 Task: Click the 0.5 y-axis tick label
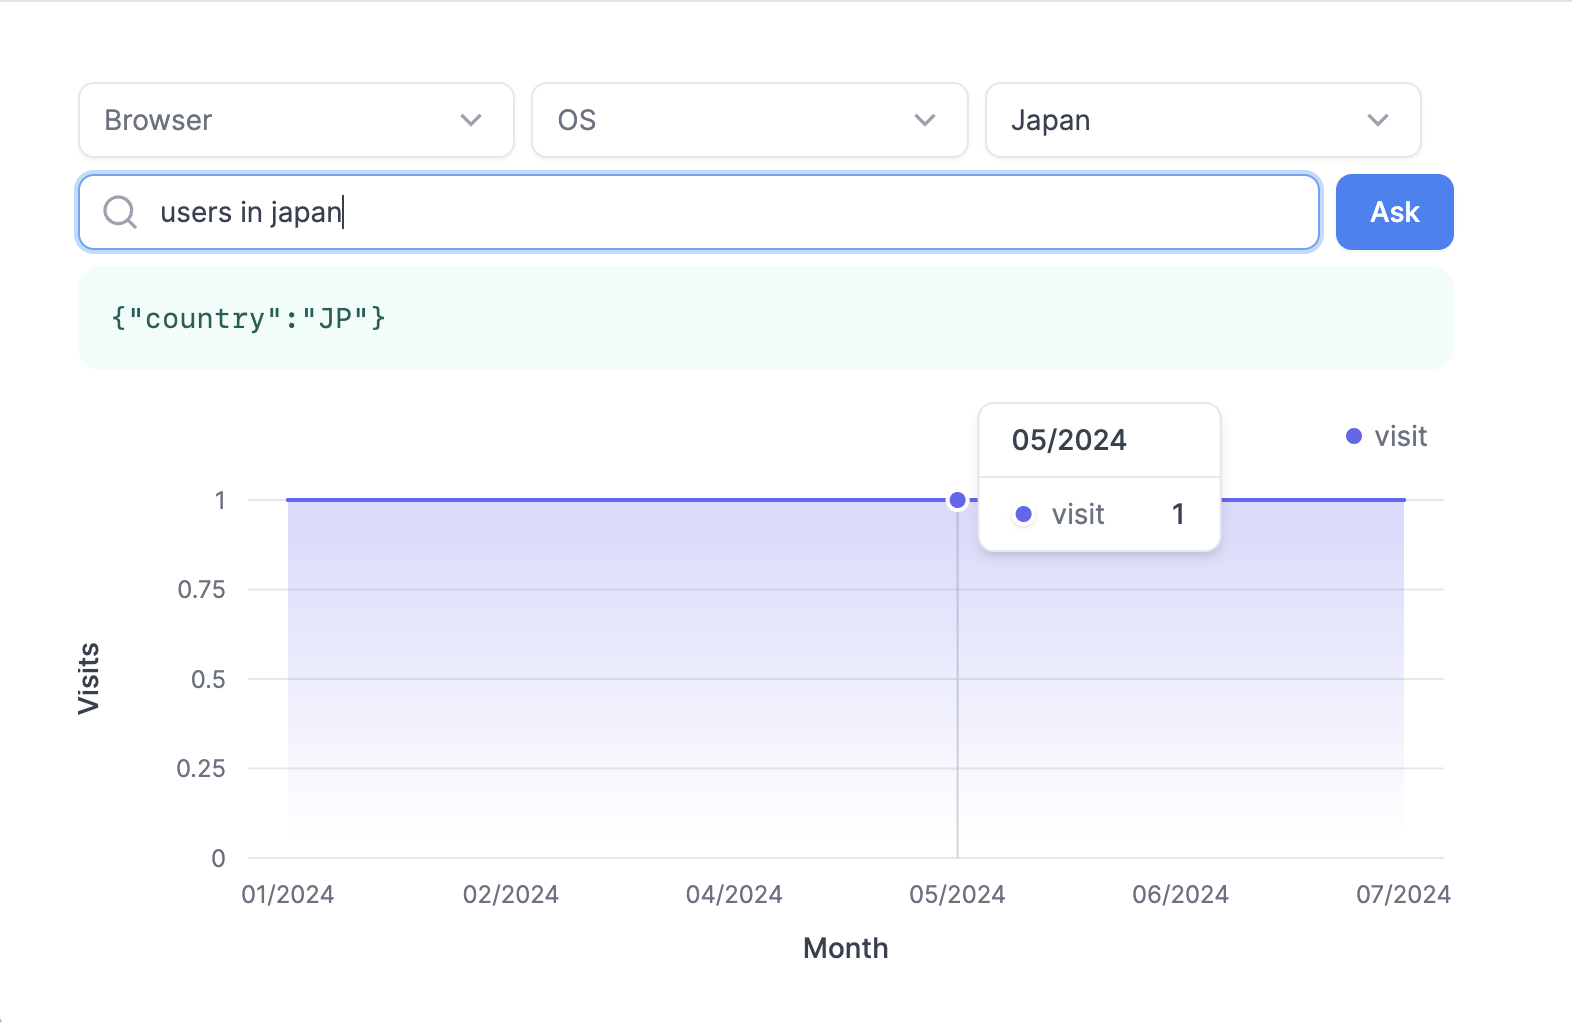coord(208,679)
